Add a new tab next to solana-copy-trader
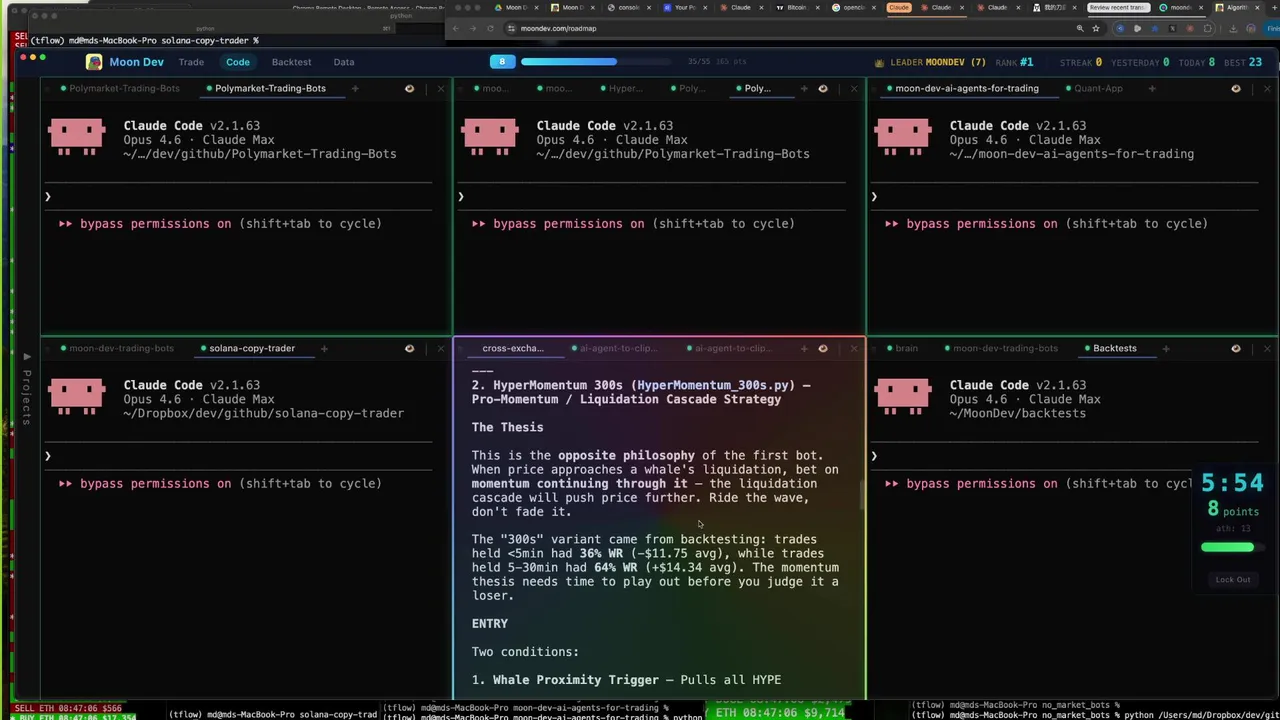 tap(324, 348)
